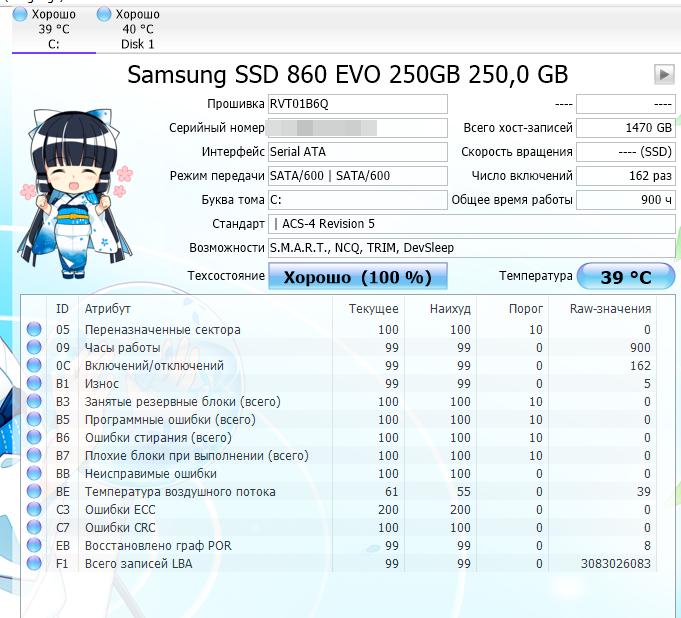Viewport: 681px width, 618px height.
Task: Click the power-on count 162 раз
Action: click(625, 176)
